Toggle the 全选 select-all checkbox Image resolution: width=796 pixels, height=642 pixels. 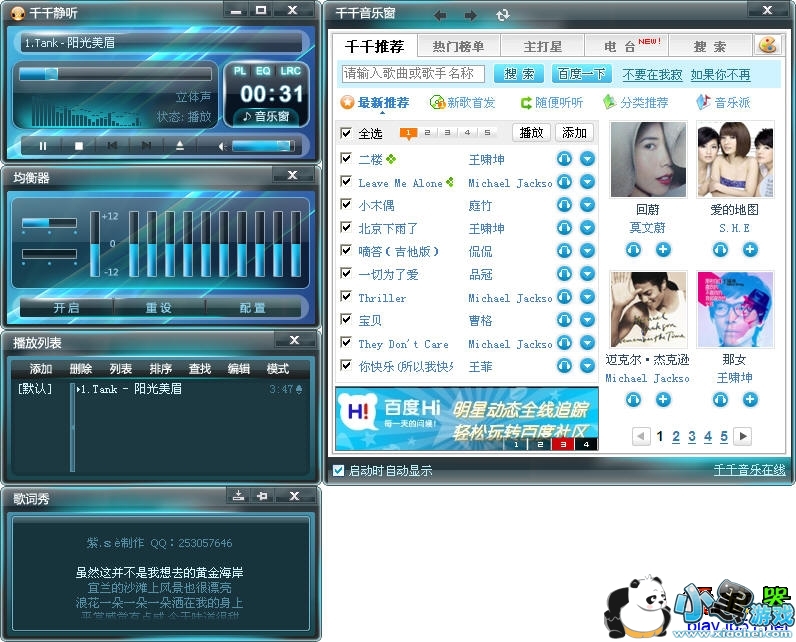346,133
